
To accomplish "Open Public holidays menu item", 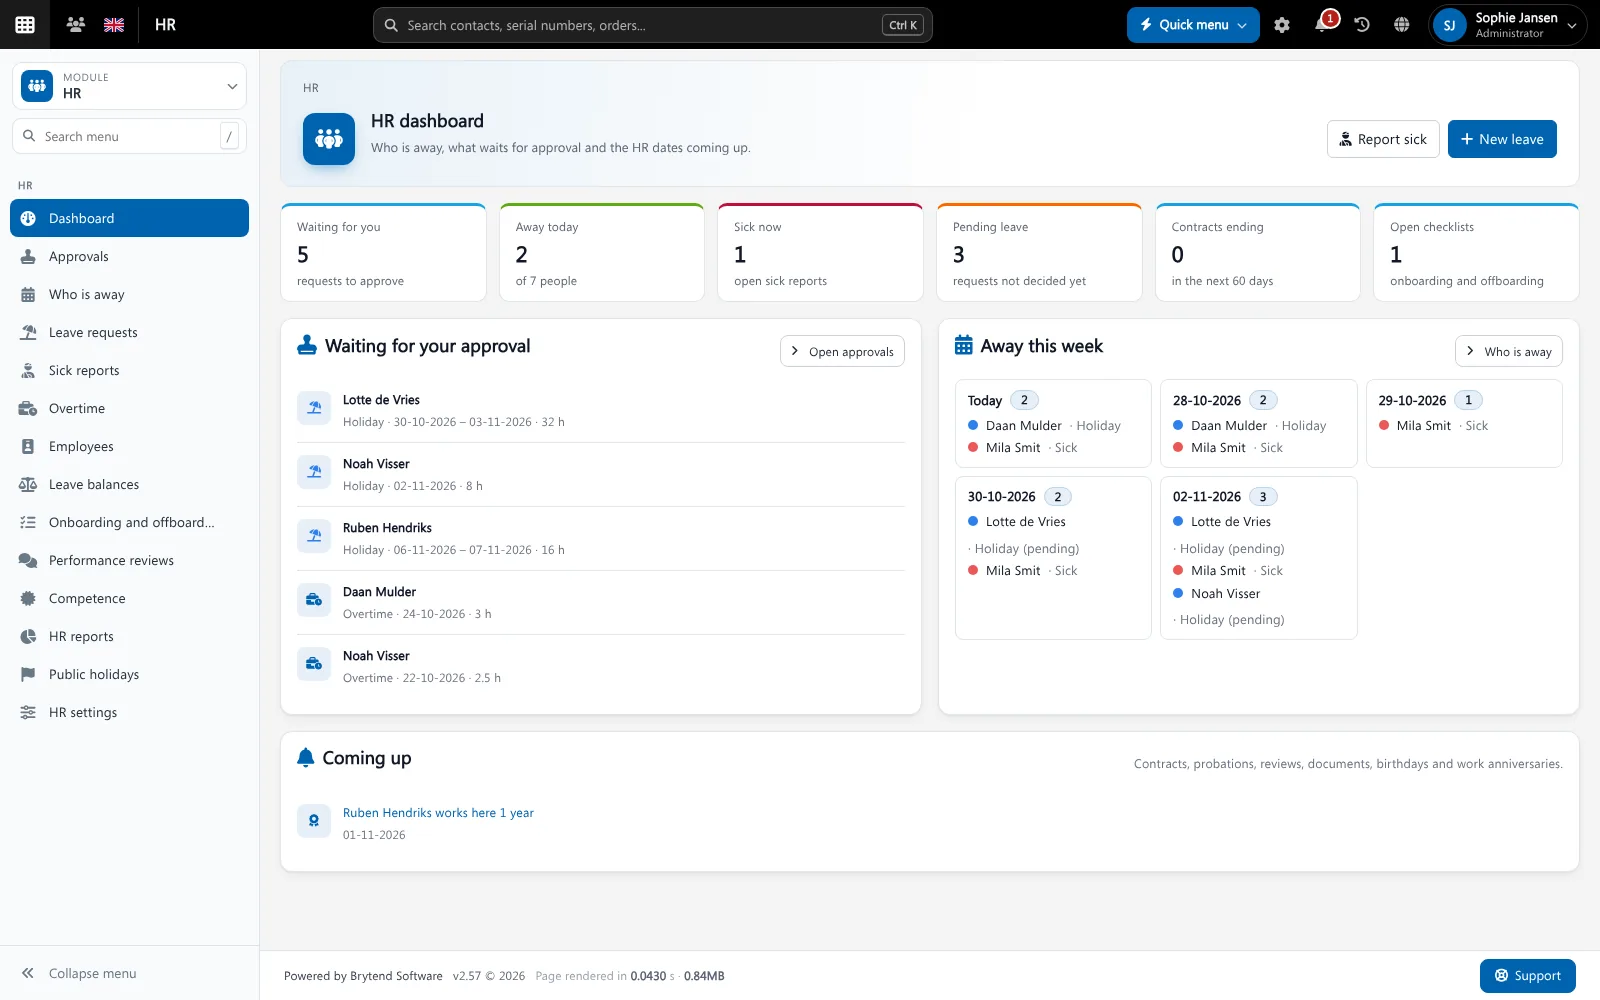I will point(129,674).
